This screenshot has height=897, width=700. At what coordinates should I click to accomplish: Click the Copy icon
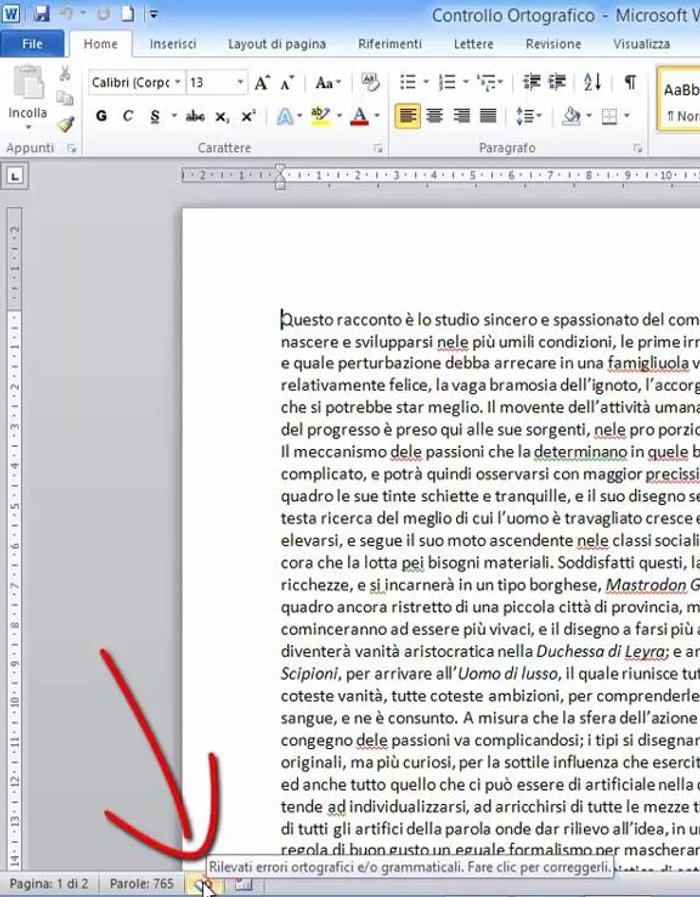pyautogui.click(x=65, y=98)
